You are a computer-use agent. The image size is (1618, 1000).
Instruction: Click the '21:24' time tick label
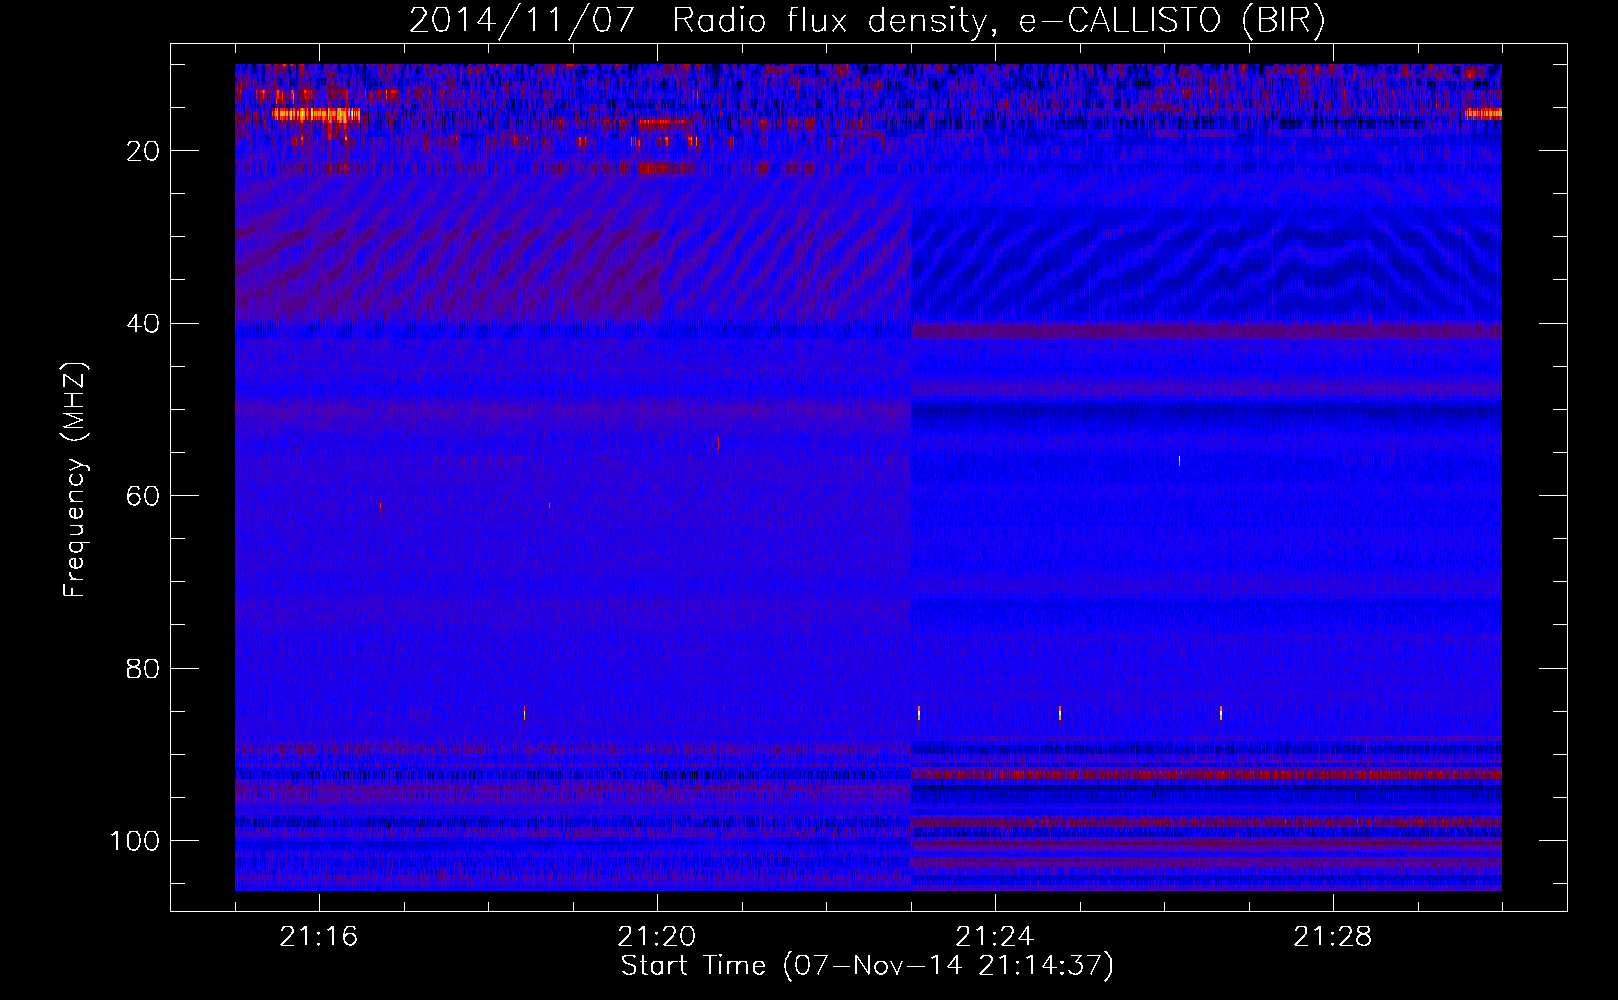tap(995, 937)
